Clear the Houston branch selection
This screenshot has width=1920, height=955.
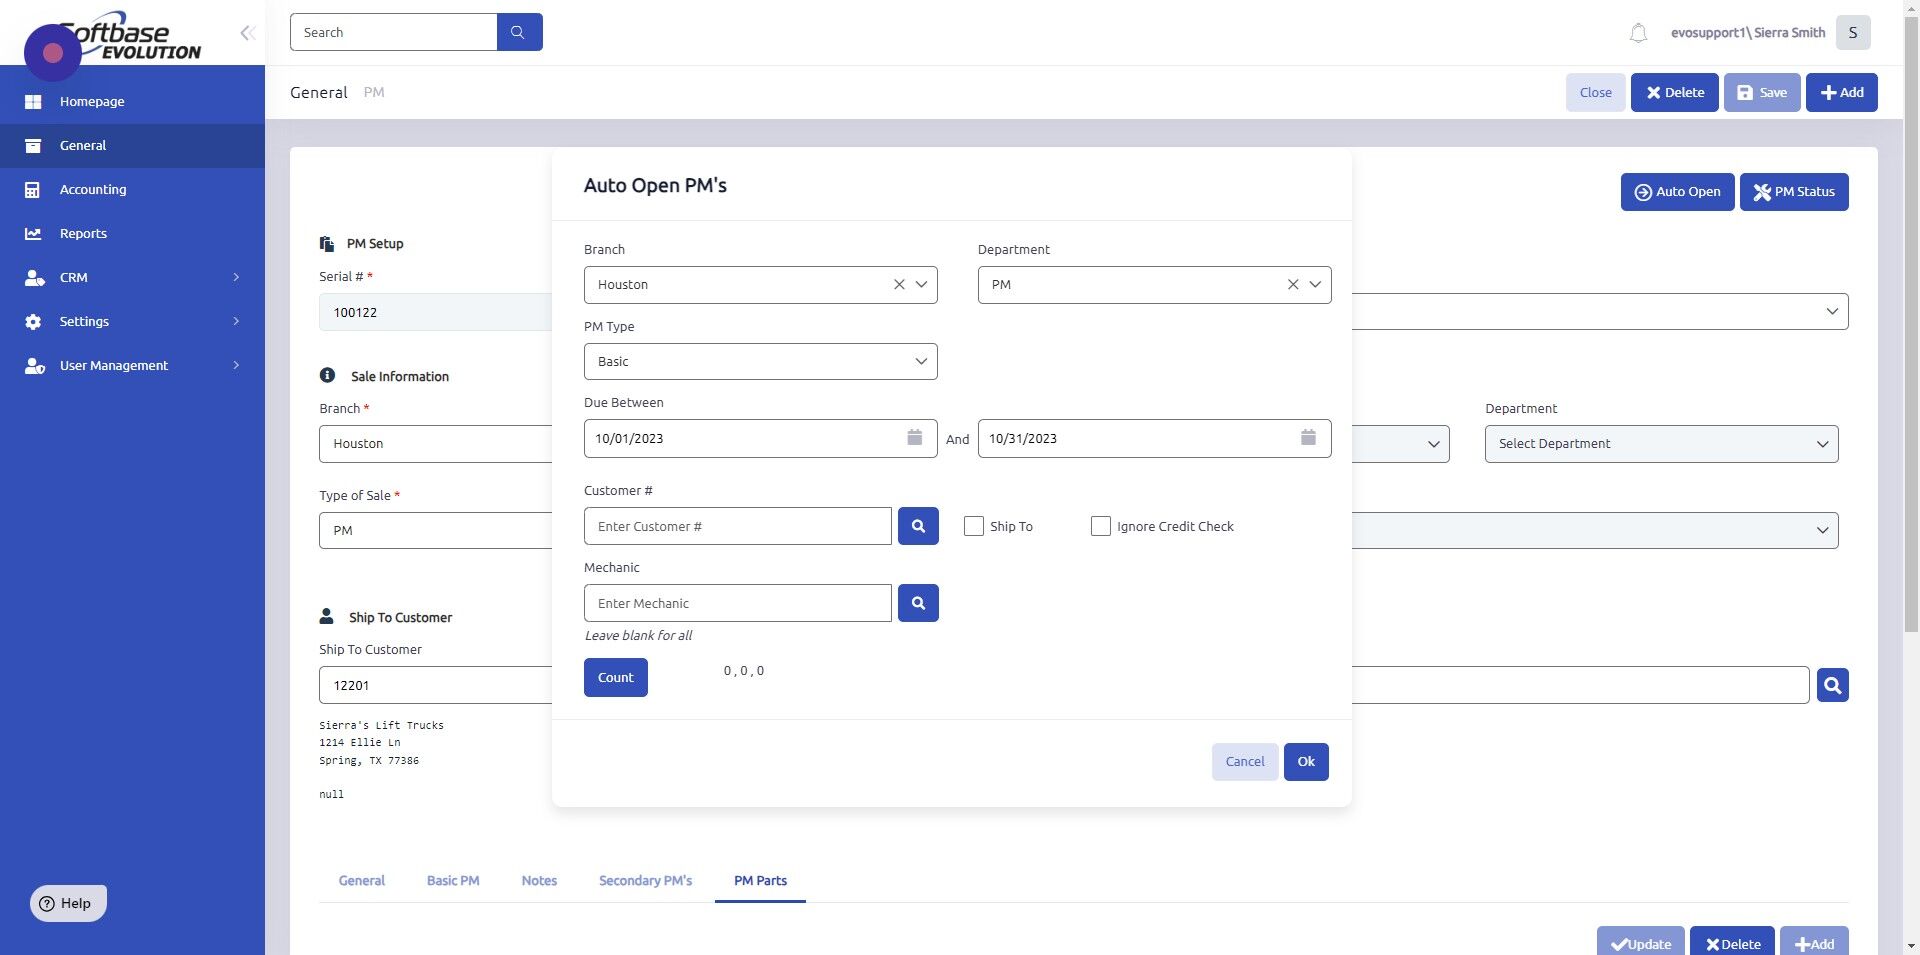click(x=899, y=285)
